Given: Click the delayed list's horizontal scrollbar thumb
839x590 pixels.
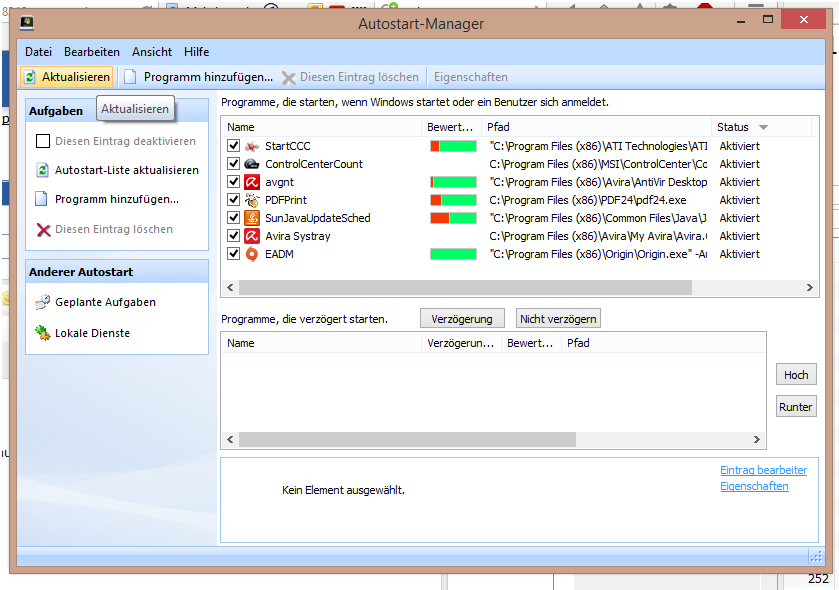Looking at the screenshot, I should 407,440.
